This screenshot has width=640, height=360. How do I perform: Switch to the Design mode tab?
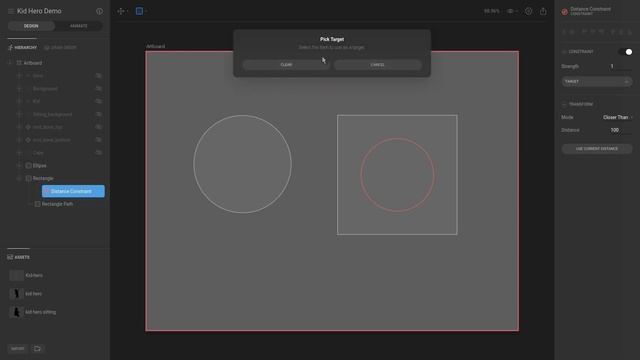(x=31, y=26)
